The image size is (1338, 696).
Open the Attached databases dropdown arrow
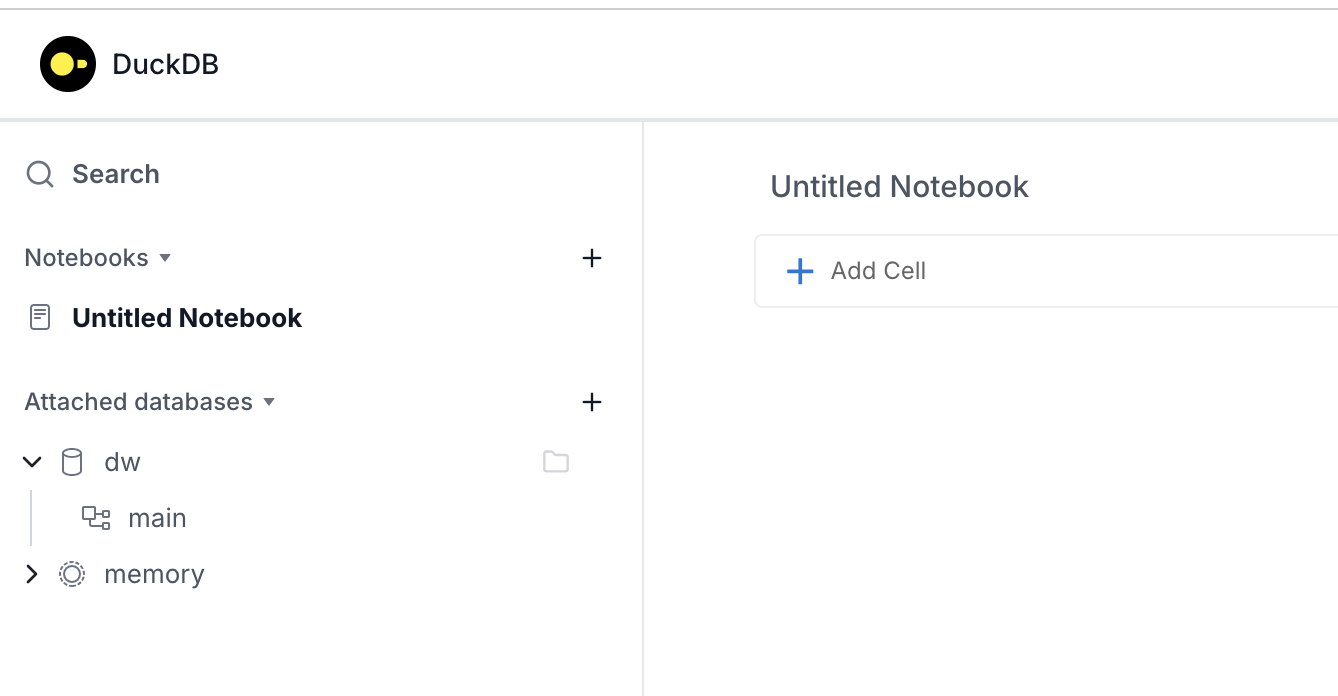pyautogui.click(x=268, y=402)
